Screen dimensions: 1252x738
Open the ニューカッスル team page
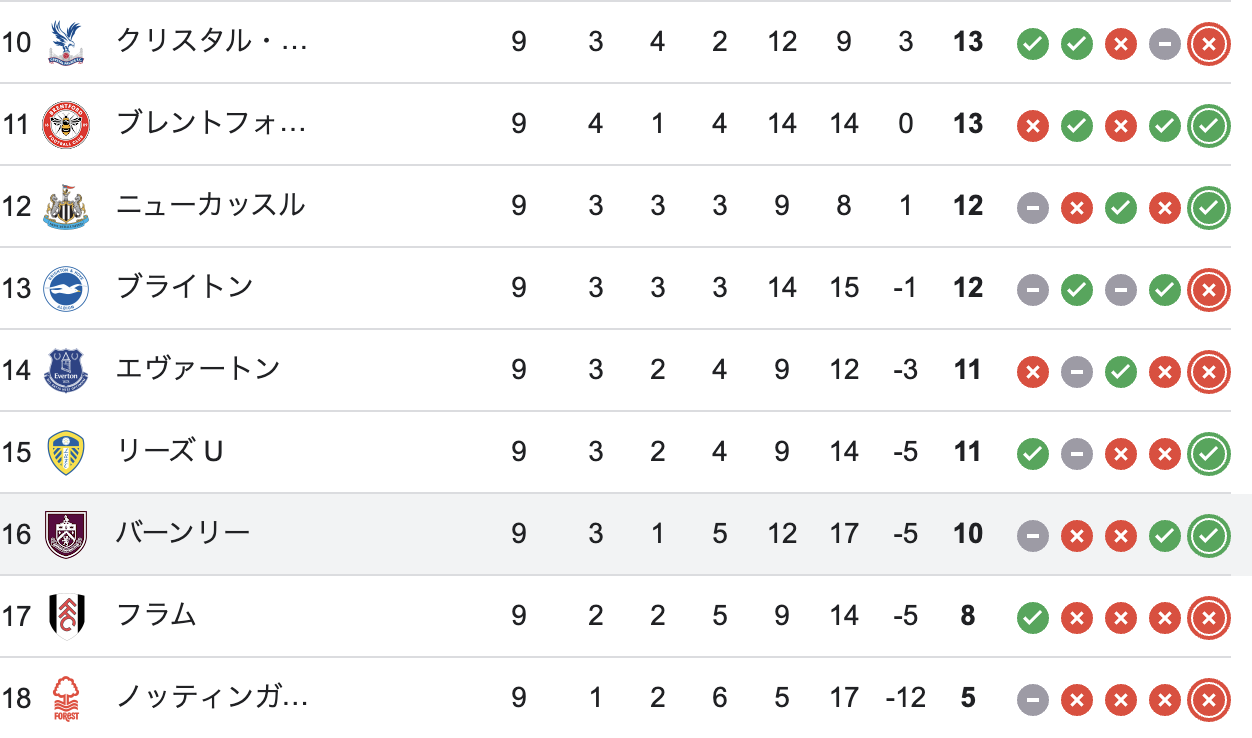211,206
